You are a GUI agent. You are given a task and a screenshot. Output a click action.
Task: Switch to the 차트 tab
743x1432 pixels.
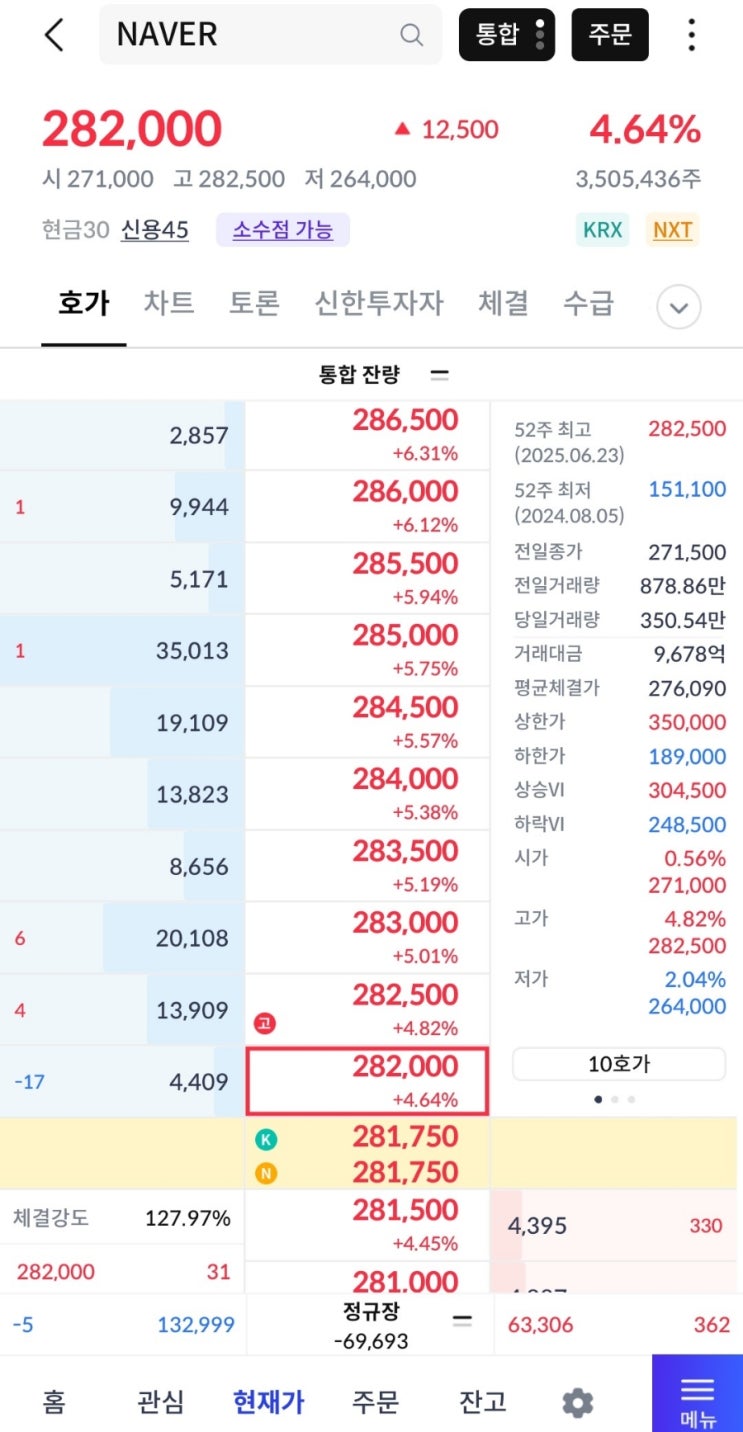coord(169,303)
